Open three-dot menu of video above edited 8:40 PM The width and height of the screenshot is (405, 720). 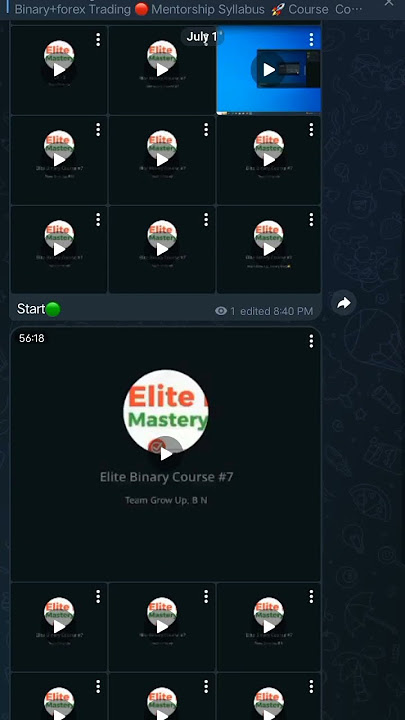(311, 220)
